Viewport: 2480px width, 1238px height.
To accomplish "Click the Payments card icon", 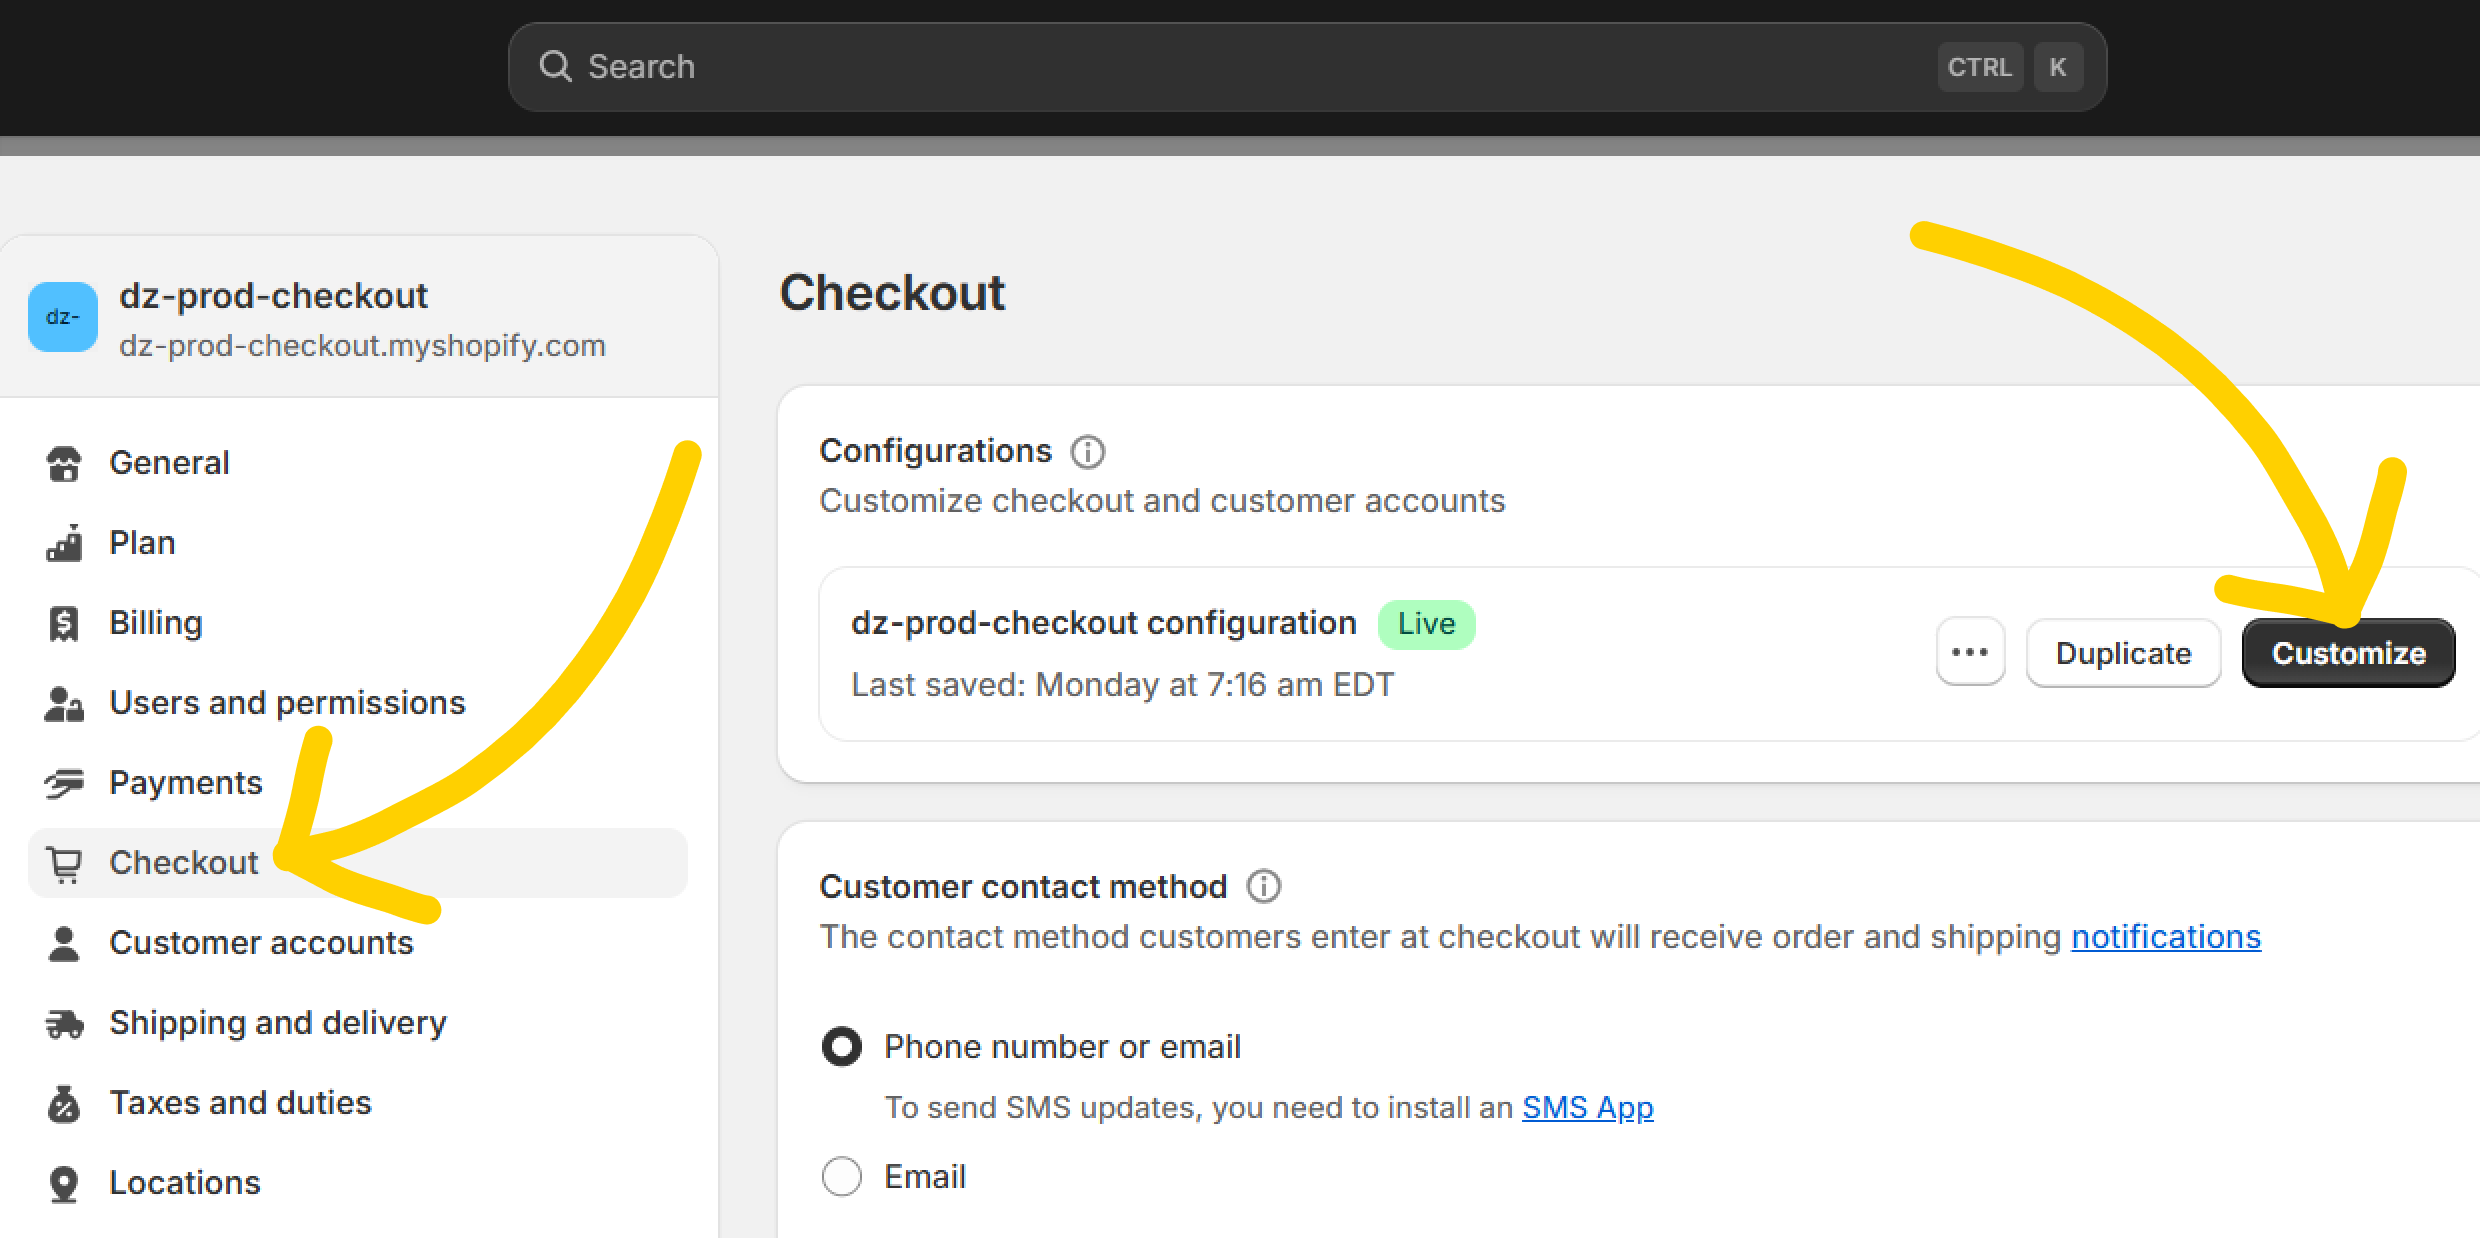I will coord(64,783).
